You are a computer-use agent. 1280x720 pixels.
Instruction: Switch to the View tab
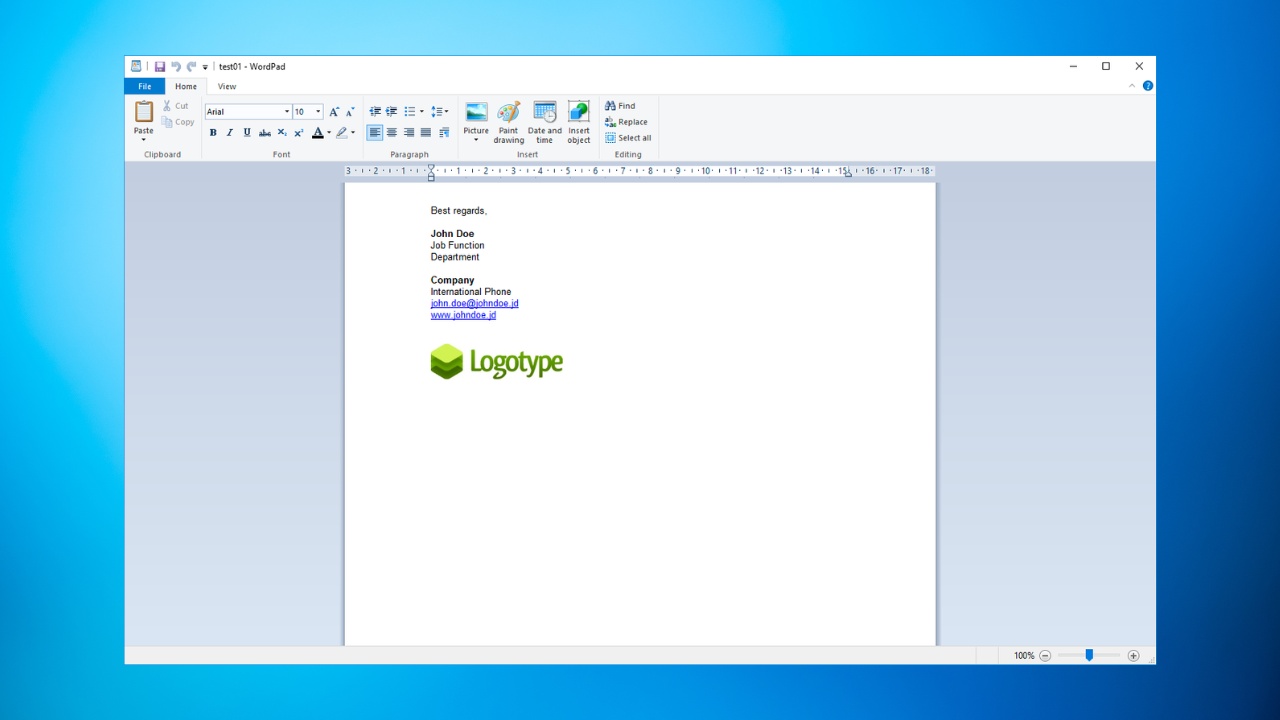pyautogui.click(x=227, y=87)
